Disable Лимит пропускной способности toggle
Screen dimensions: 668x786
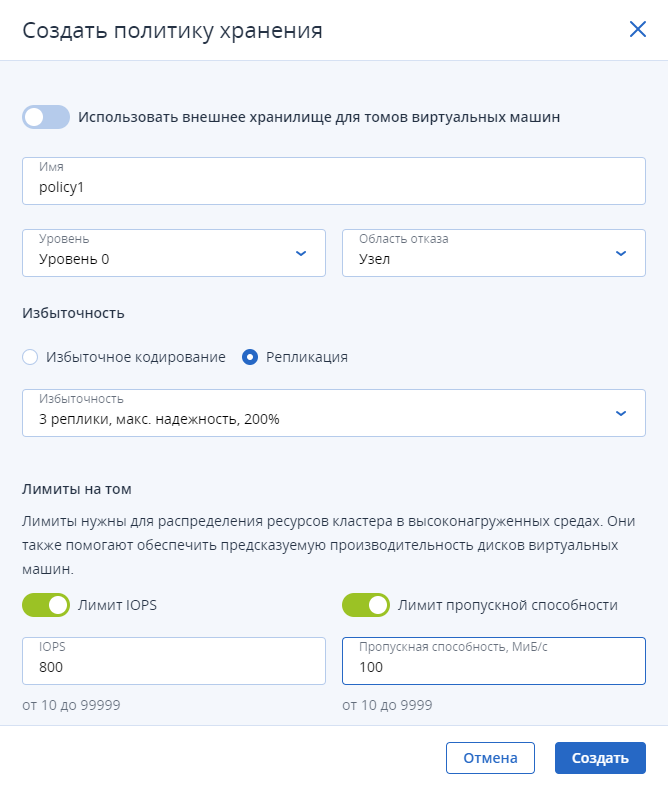click(366, 605)
